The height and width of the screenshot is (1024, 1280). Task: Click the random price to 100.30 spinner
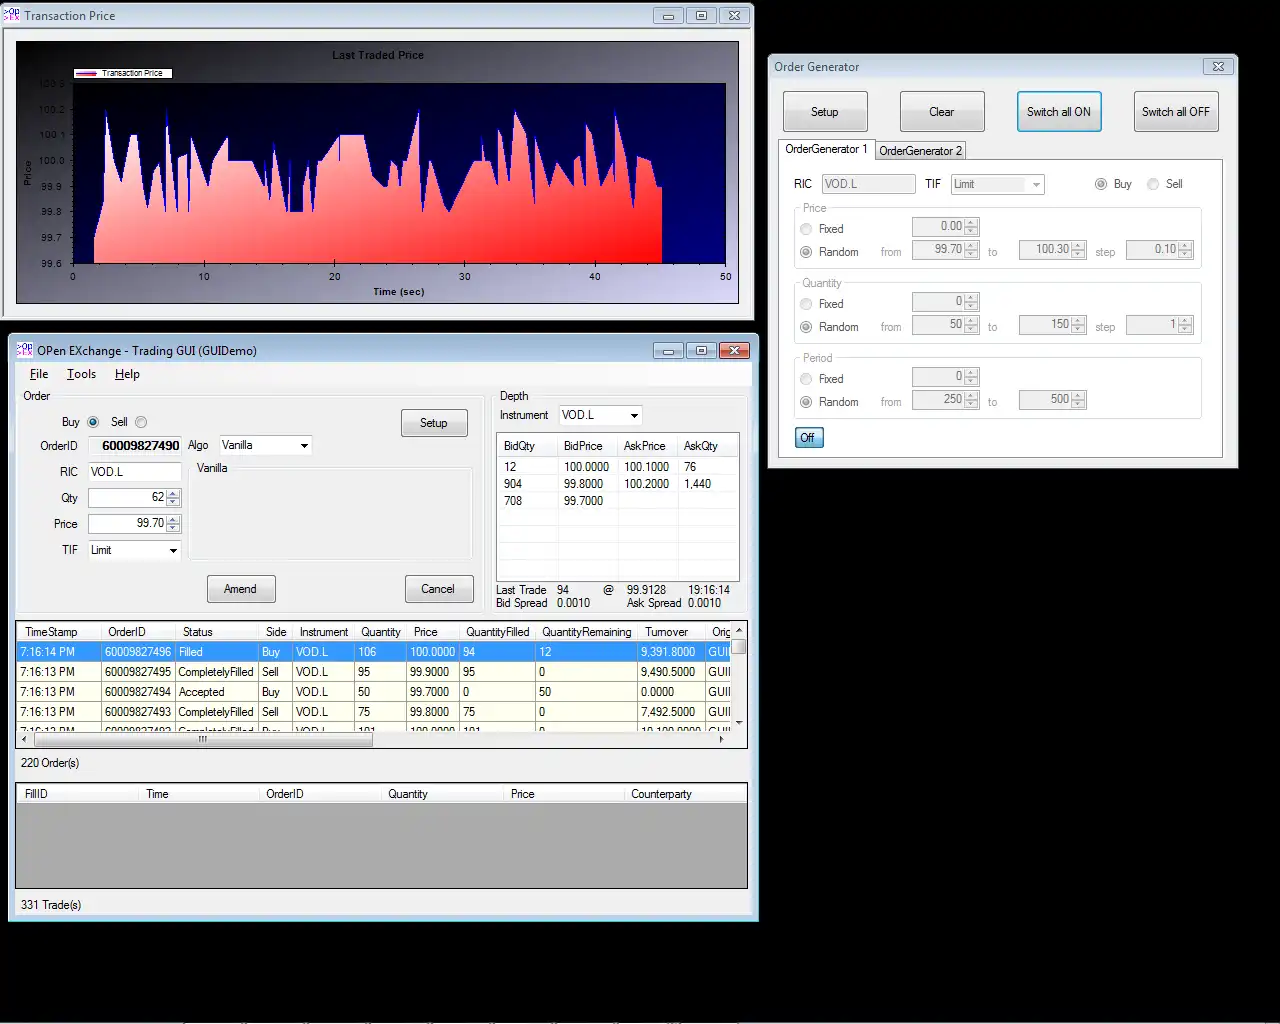tap(1079, 250)
